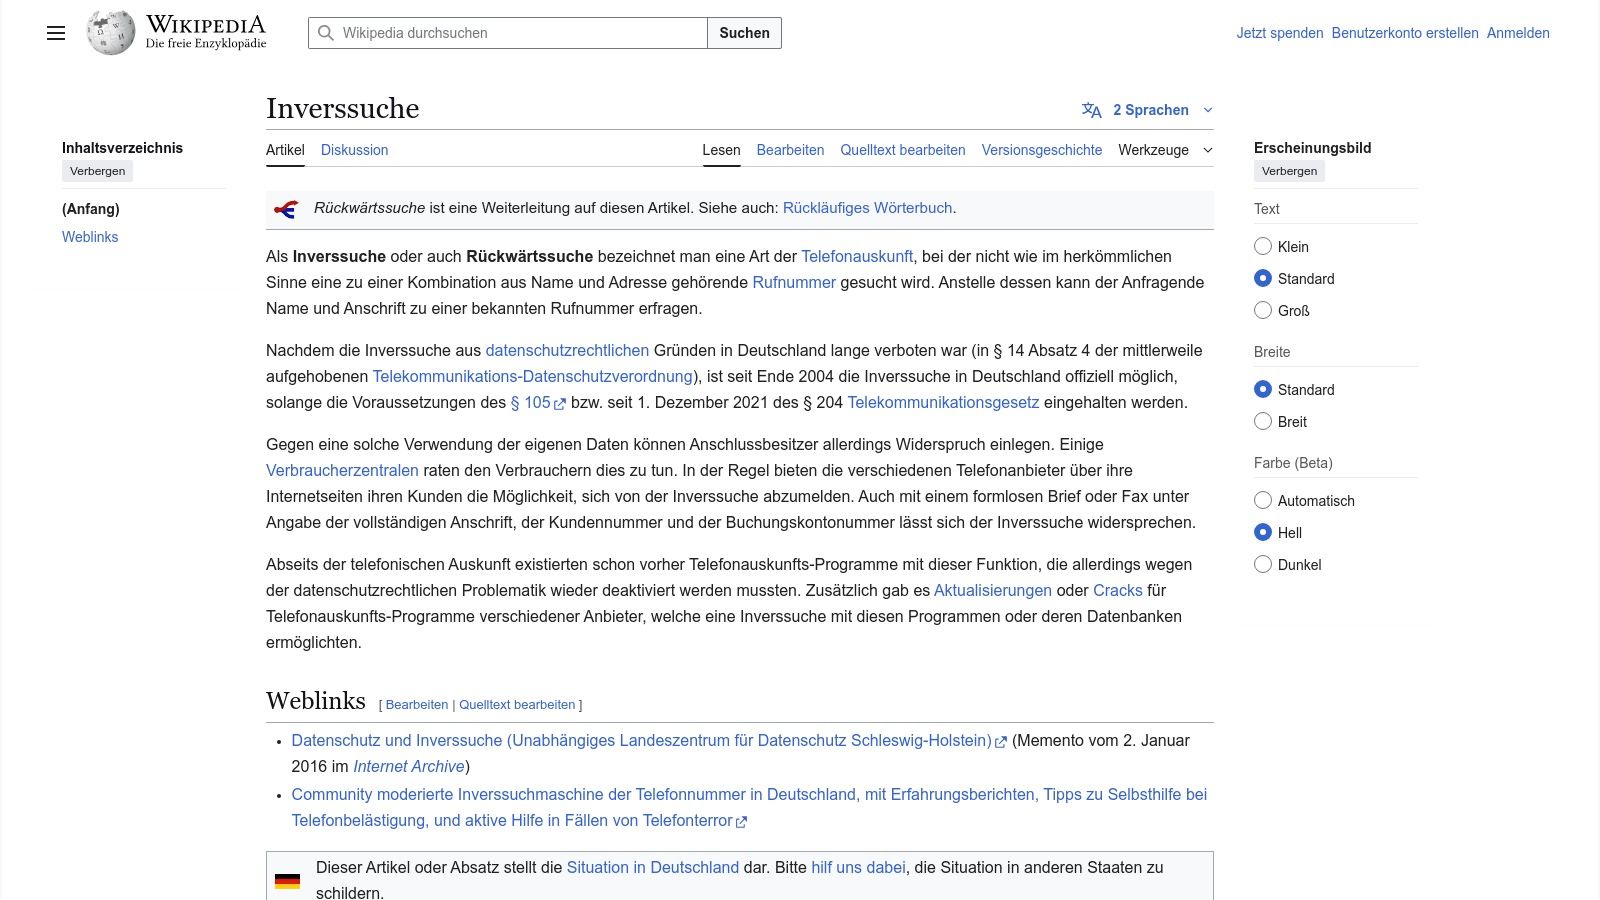Viewport: 1600px width, 900px height.
Task: Click the Inverssuche page heading
Action: pyautogui.click(x=343, y=108)
